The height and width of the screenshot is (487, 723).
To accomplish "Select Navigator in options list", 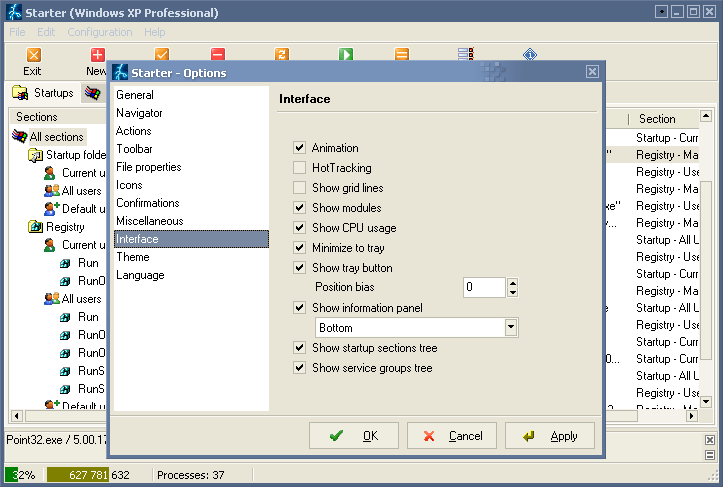I will (191, 113).
